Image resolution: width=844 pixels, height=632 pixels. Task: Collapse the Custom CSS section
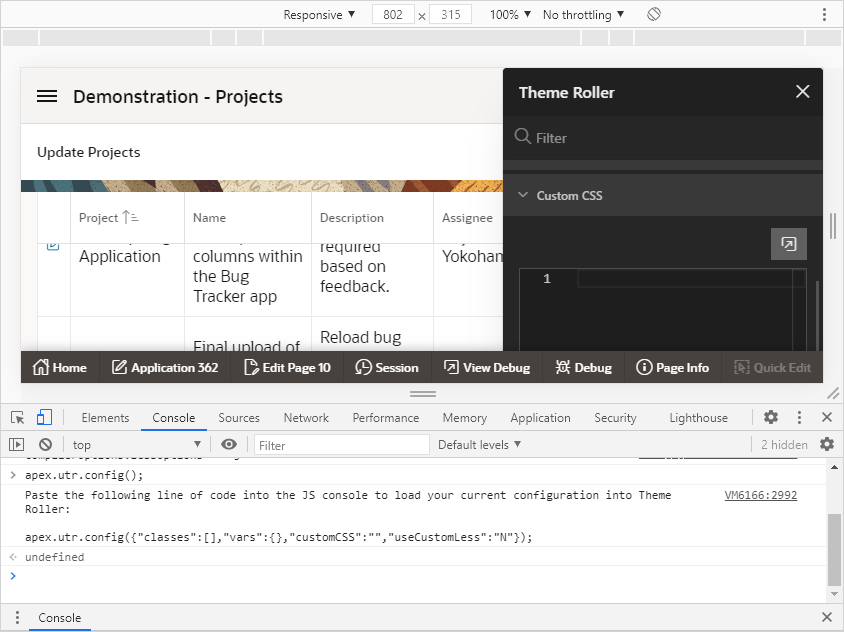click(523, 195)
